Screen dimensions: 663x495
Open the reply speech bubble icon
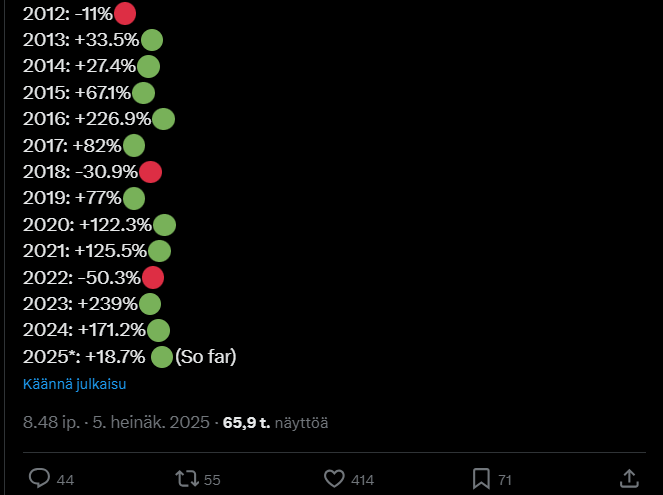pos(39,479)
